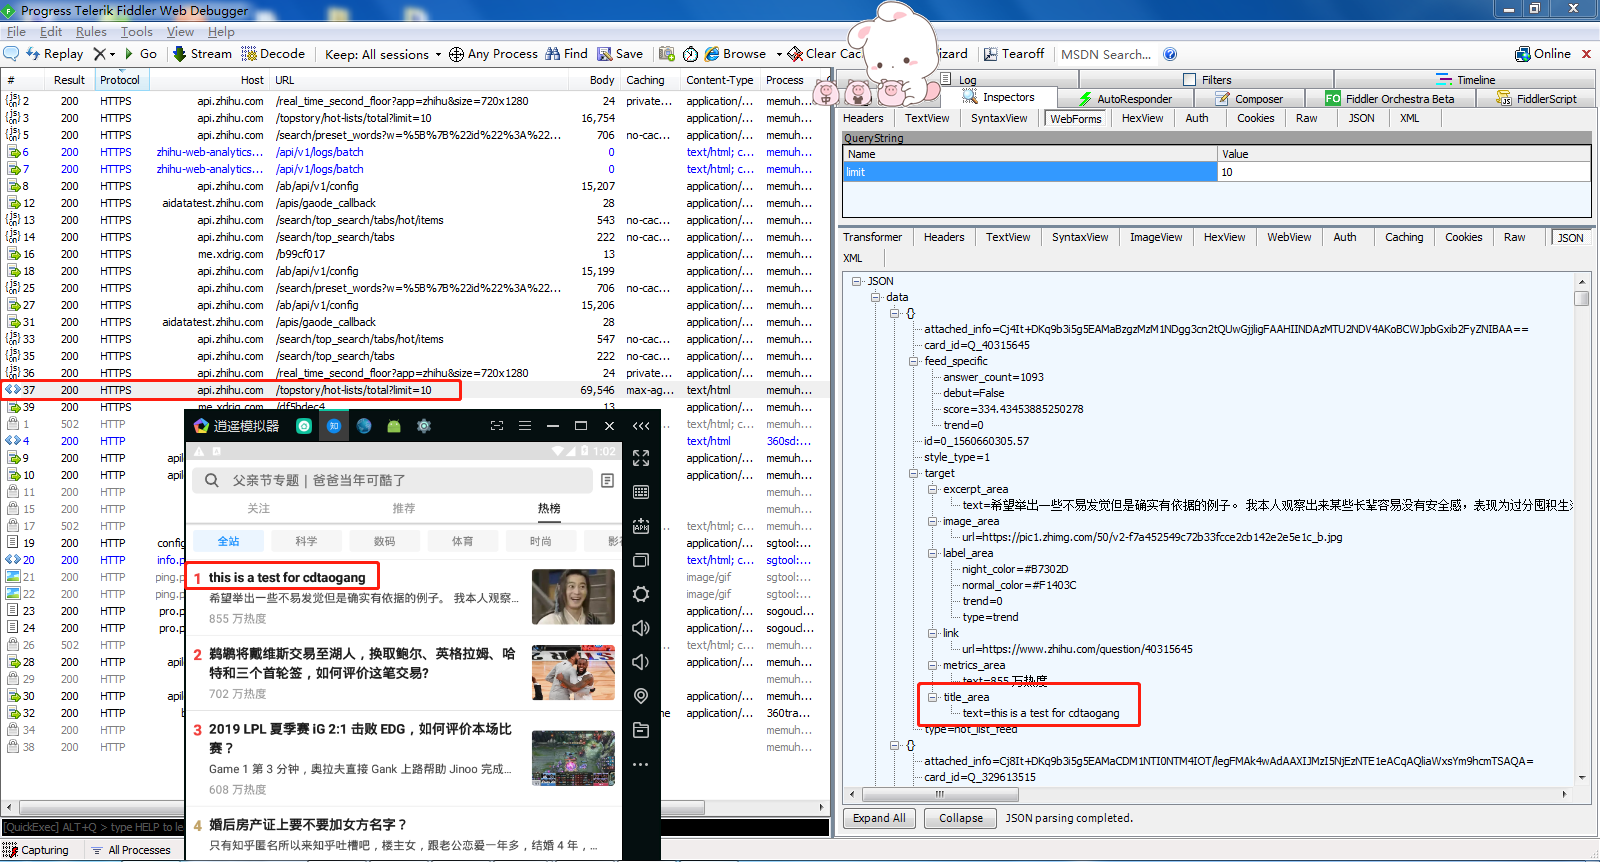The image size is (1600, 862).
Task: Switch to the AutoResponder tab
Action: click(1125, 98)
